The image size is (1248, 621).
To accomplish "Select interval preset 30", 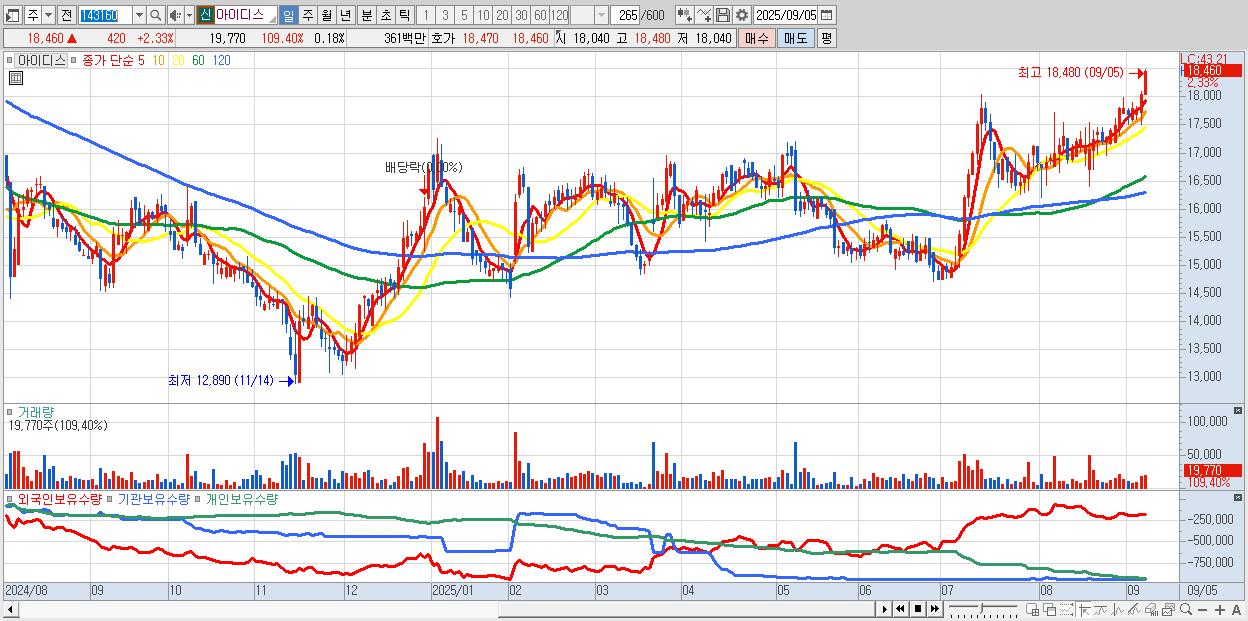I will click(x=521, y=15).
